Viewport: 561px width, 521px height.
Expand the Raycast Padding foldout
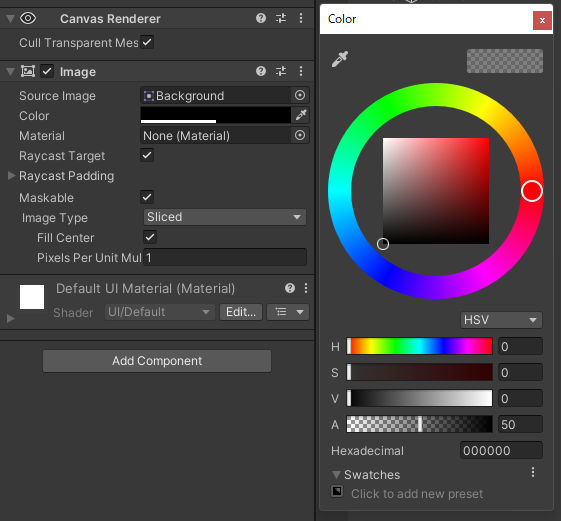[11, 176]
